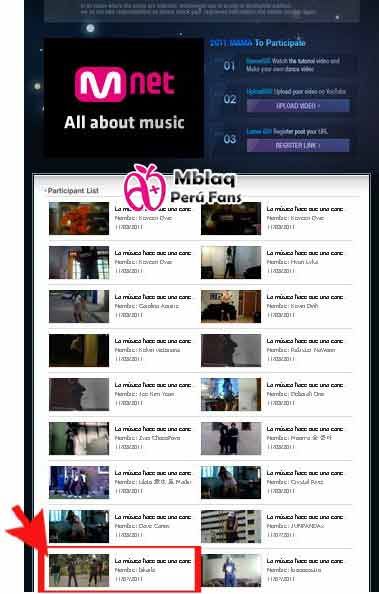This screenshot has width=379, height=594.
Task: Click the REGISTER LINK button
Action: (x=298, y=145)
